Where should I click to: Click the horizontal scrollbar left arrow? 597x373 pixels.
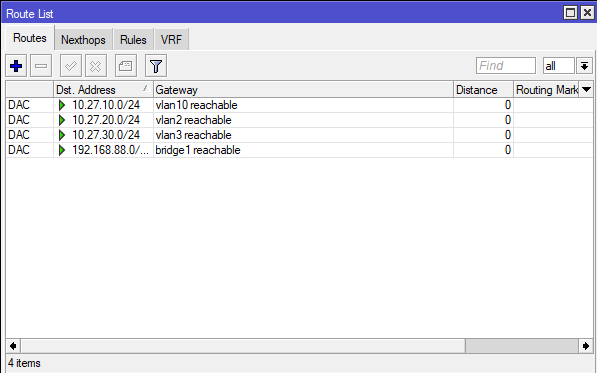13,346
